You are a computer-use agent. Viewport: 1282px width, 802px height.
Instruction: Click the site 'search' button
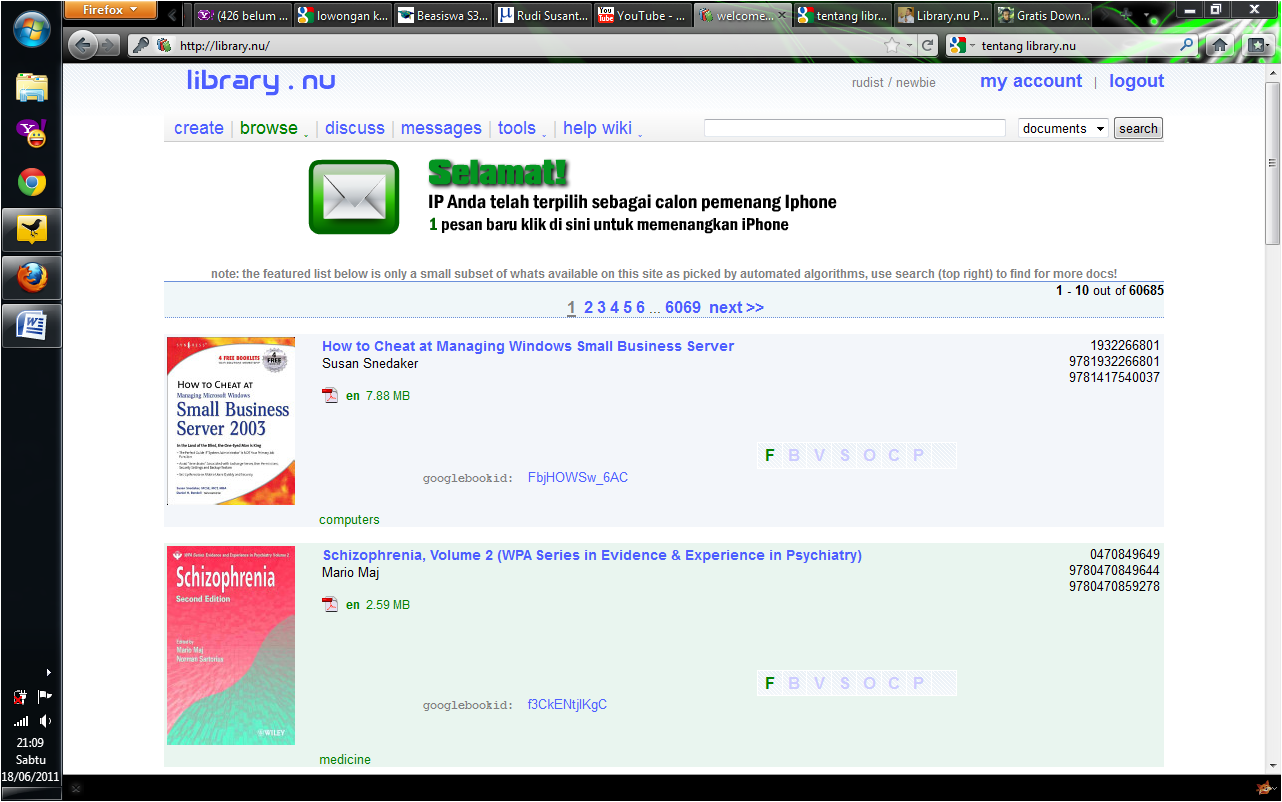pos(1138,128)
